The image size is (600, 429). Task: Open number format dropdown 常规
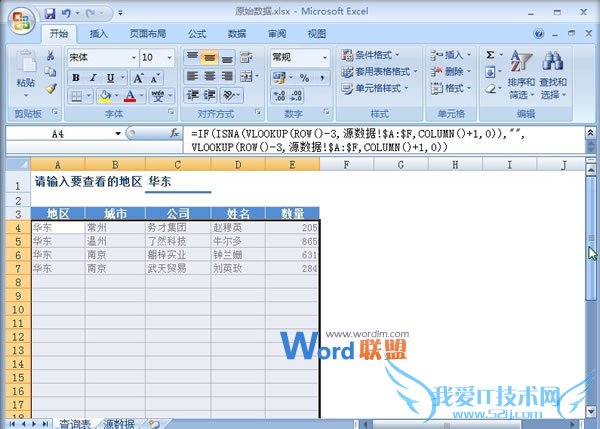[324, 57]
